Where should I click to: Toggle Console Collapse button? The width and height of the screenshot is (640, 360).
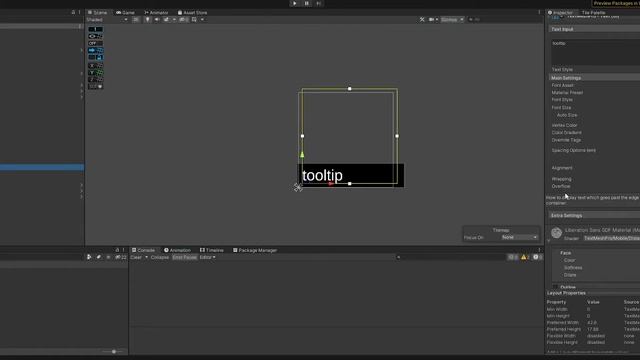pos(160,258)
